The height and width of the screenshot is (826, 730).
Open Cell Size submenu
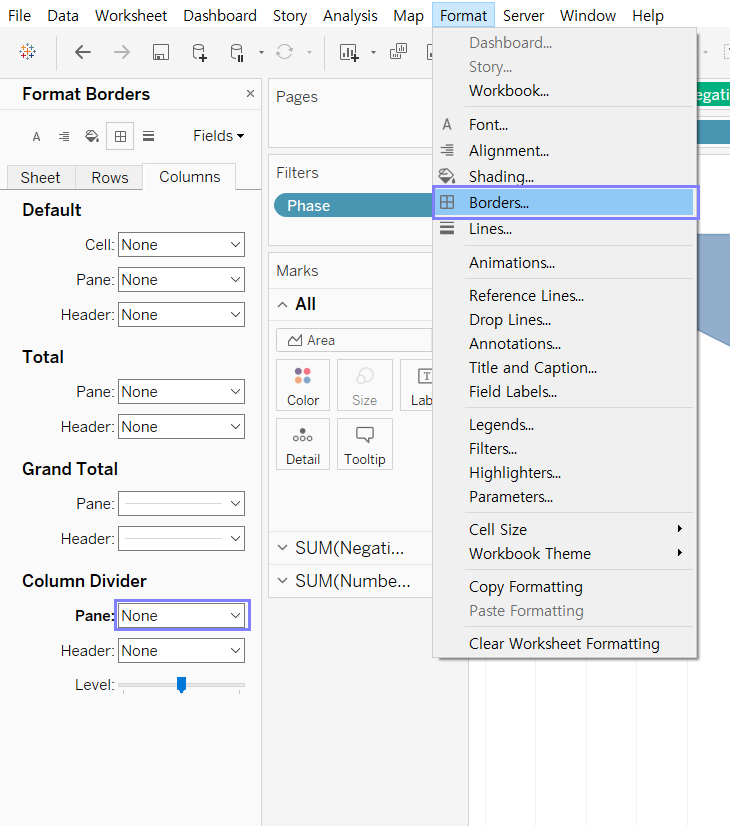[566, 529]
